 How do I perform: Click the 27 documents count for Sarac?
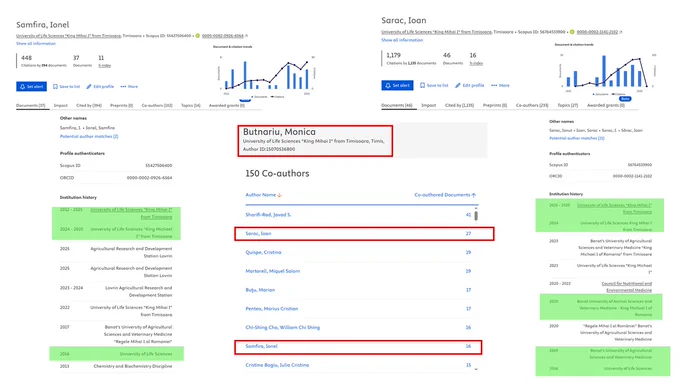(468, 233)
